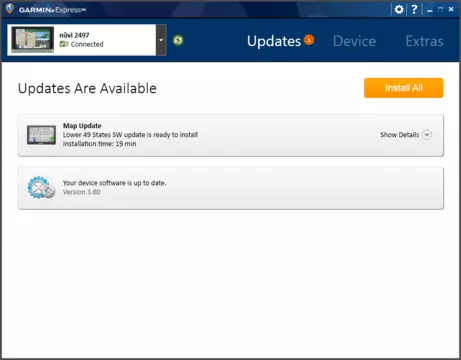Click the Map Update device icon

point(41,135)
